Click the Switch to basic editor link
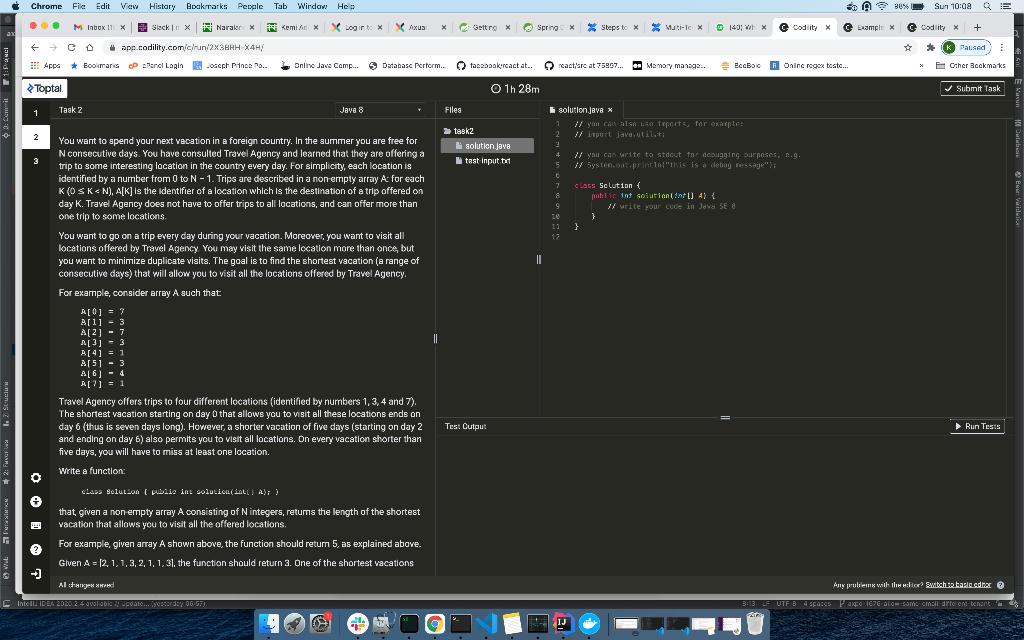Image resolution: width=1024 pixels, height=640 pixels. [958, 583]
